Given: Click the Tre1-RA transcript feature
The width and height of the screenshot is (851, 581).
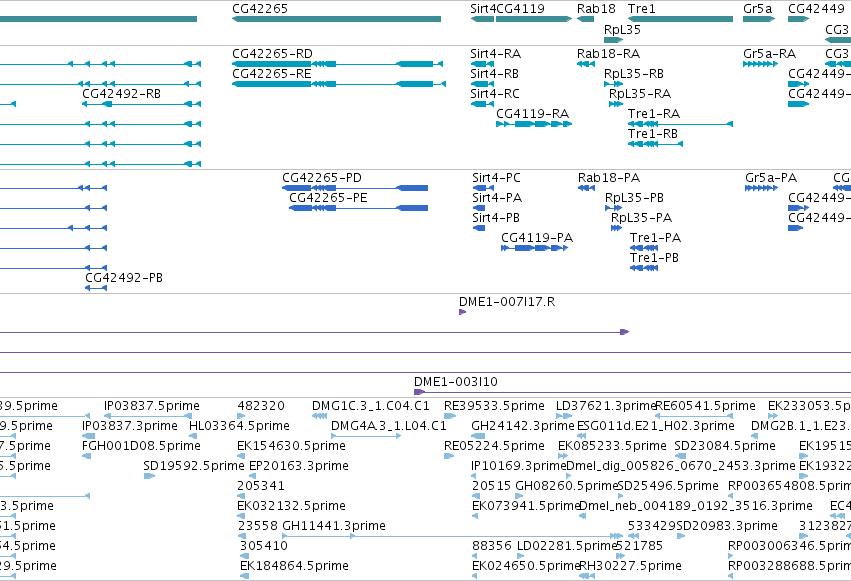Looking at the screenshot, I should [681, 124].
